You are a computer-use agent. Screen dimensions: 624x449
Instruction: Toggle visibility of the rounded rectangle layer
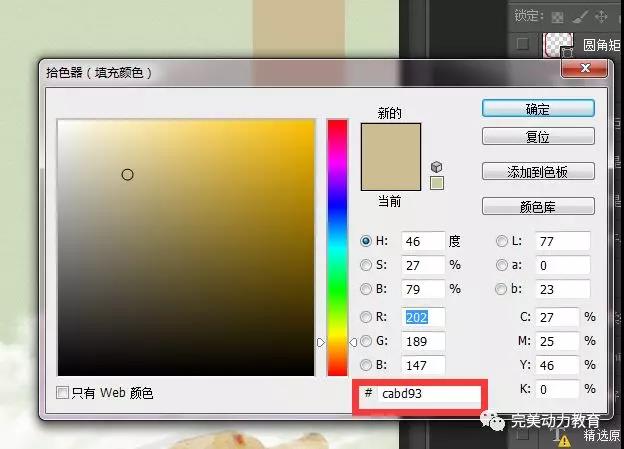[521, 44]
